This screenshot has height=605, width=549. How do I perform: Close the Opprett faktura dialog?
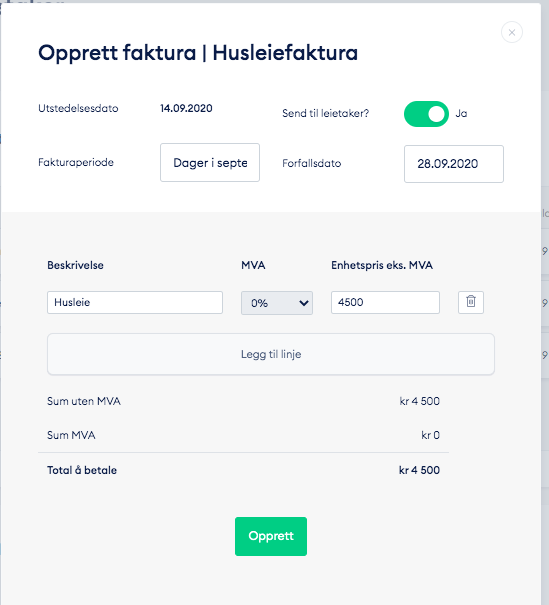click(x=512, y=32)
